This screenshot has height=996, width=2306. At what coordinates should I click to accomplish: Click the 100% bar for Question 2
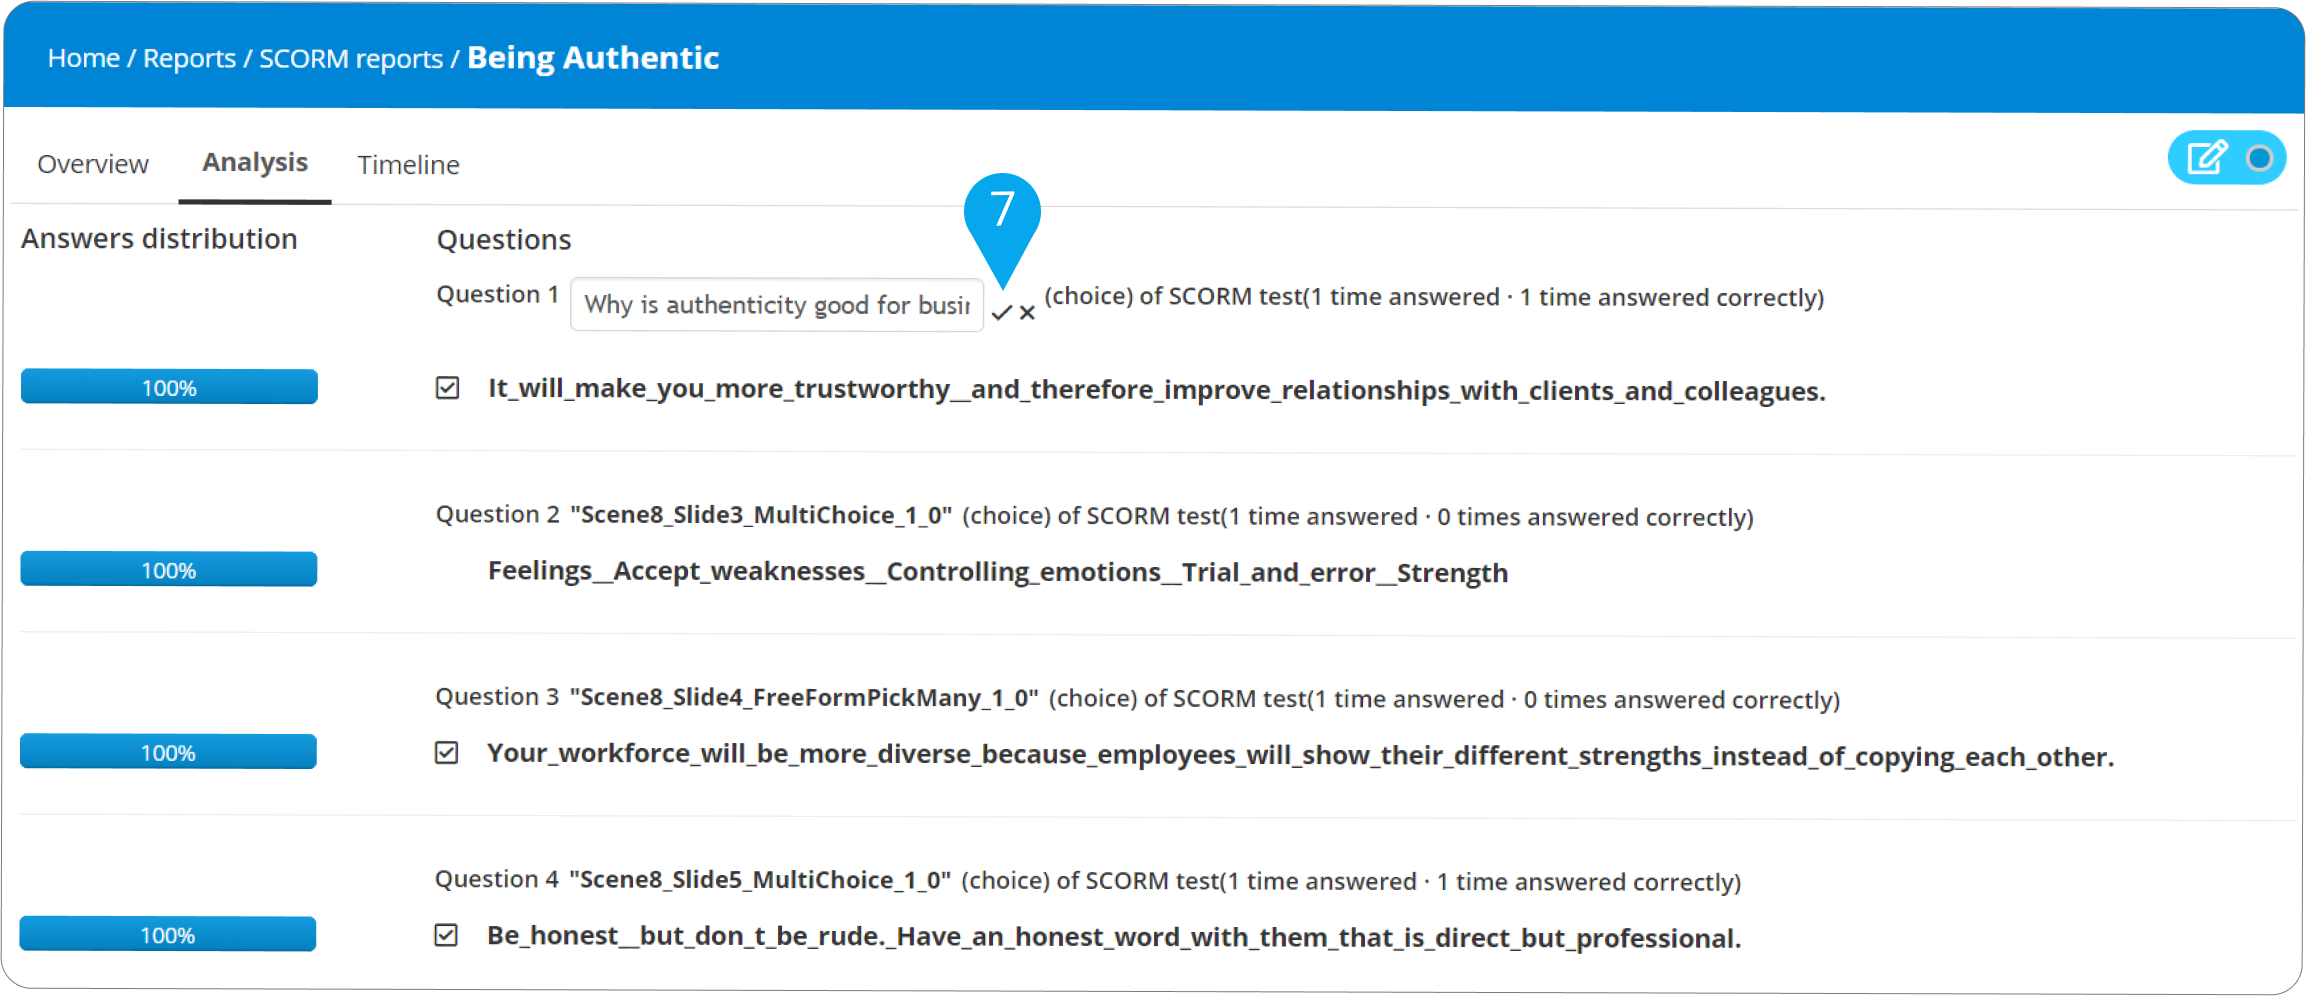[x=169, y=569]
